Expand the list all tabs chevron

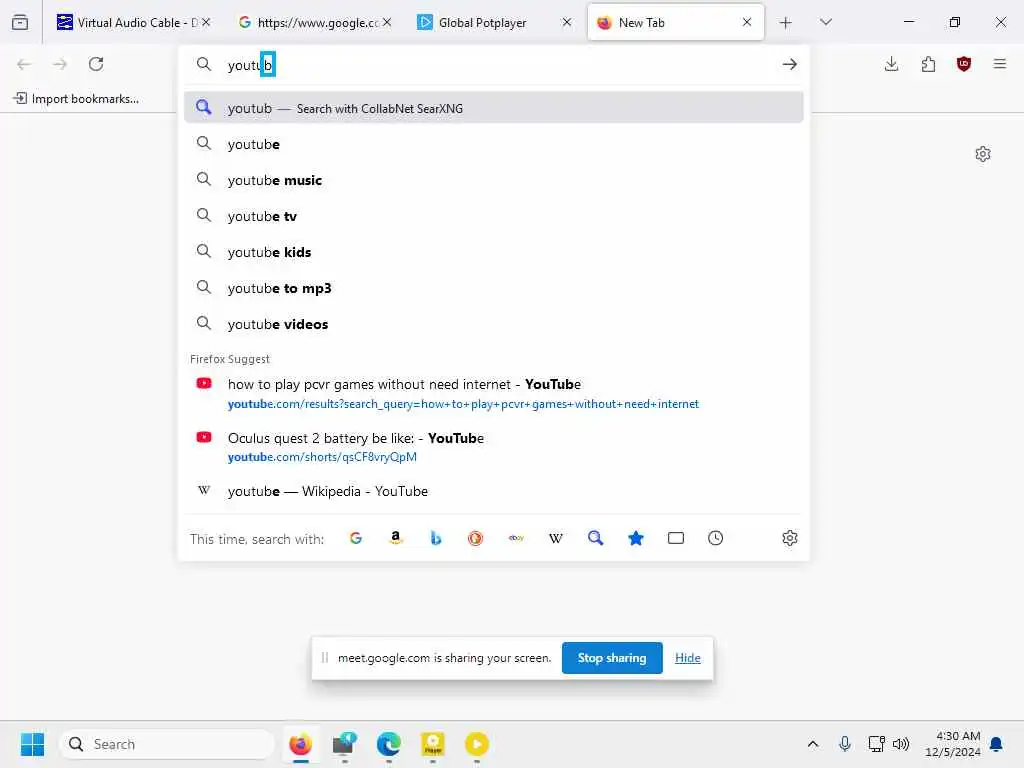(x=825, y=22)
